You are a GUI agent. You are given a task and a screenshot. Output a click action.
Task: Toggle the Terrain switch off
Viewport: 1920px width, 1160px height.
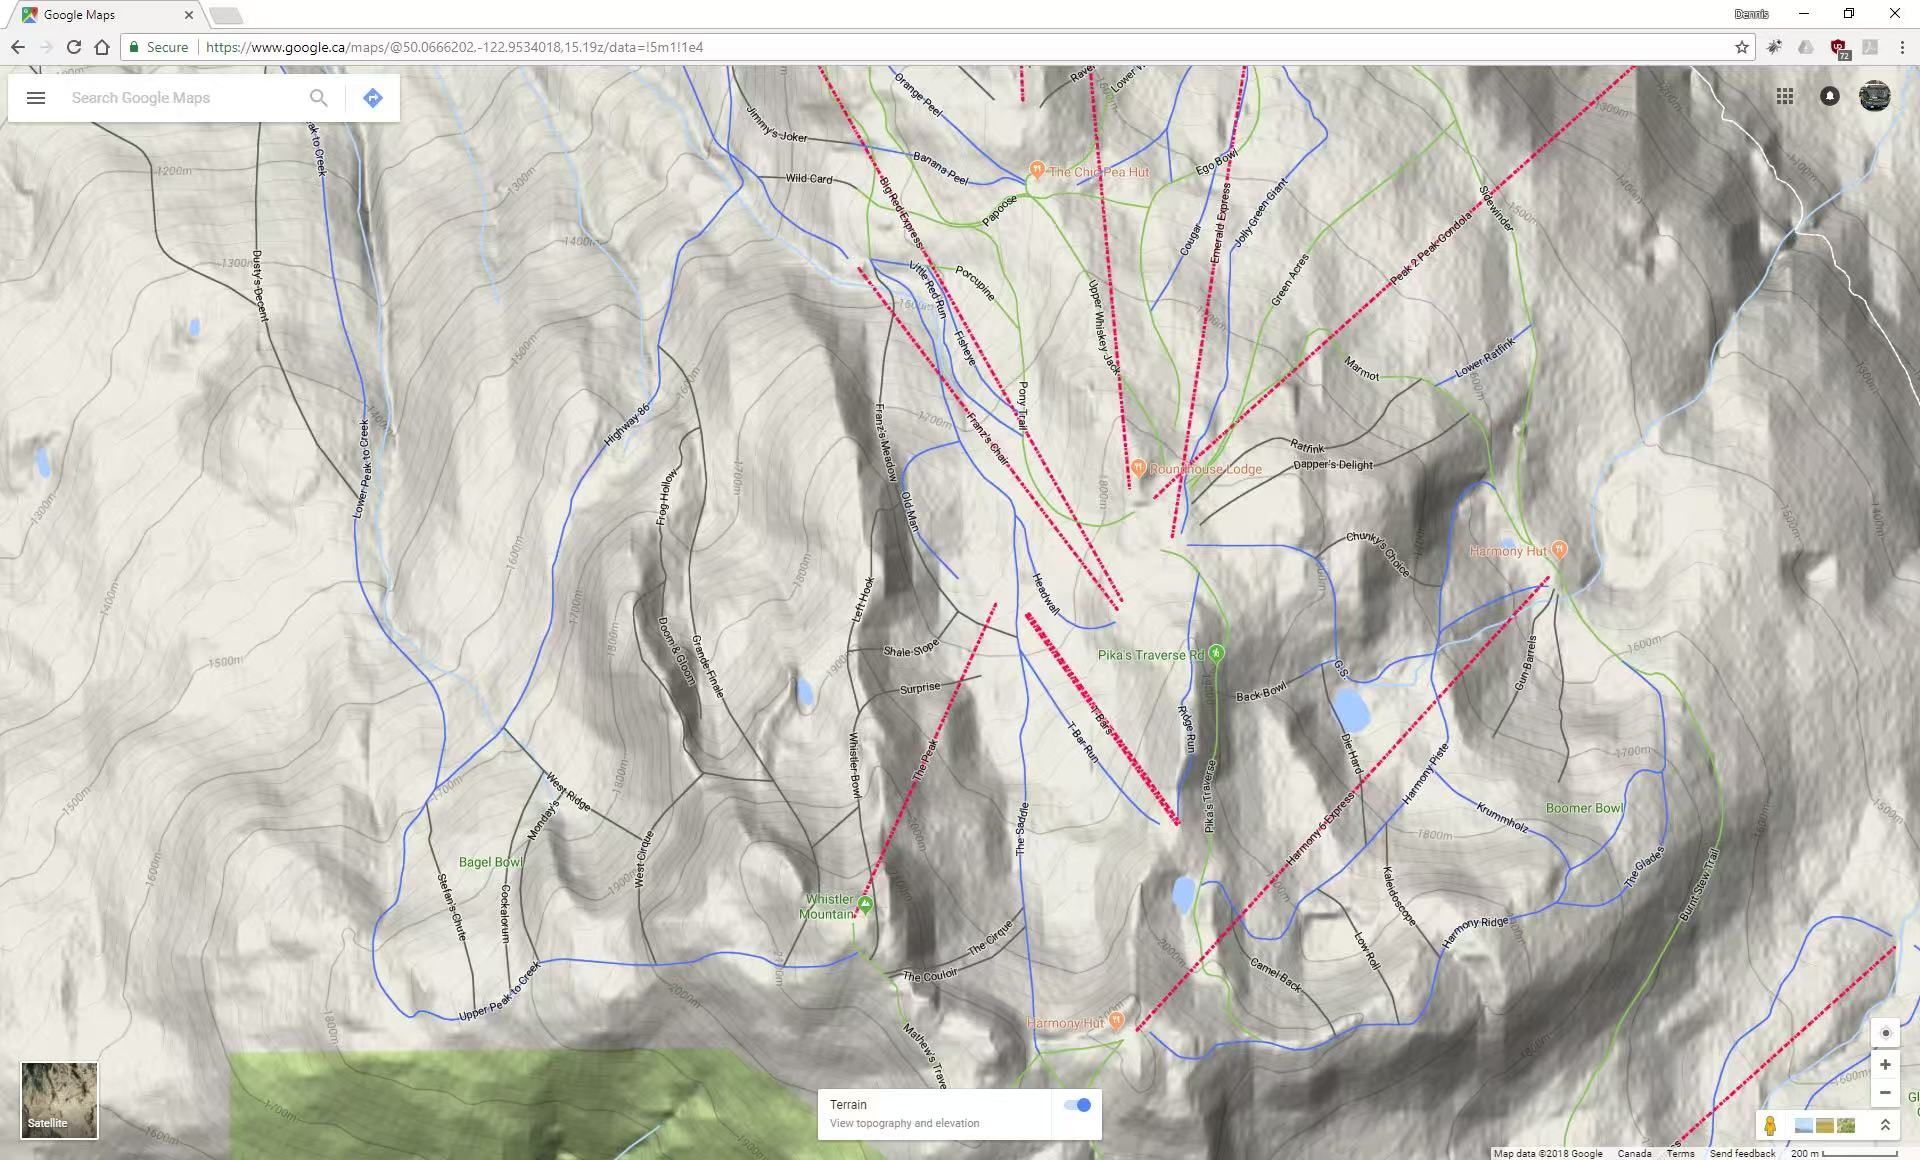(x=1077, y=1105)
